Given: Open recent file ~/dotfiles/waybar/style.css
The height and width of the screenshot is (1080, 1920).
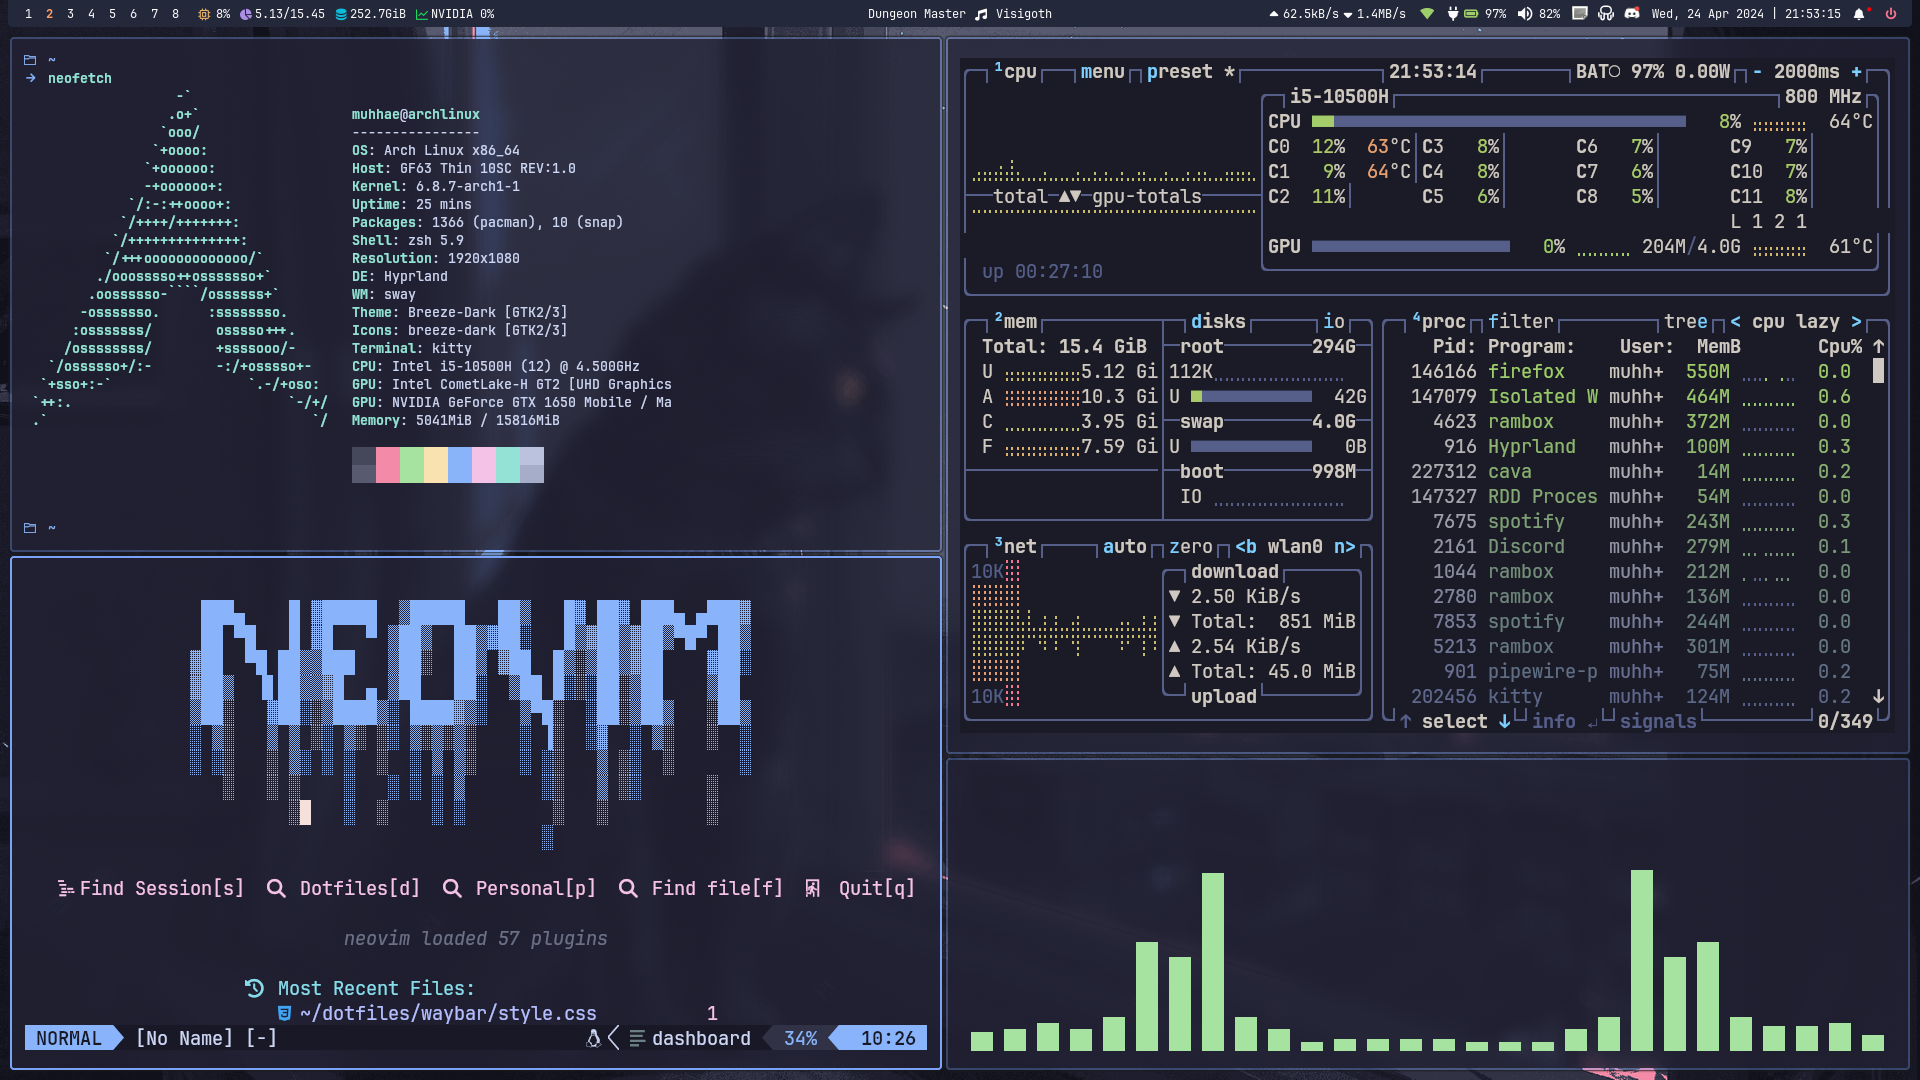Looking at the screenshot, I should click(448, 1013).
